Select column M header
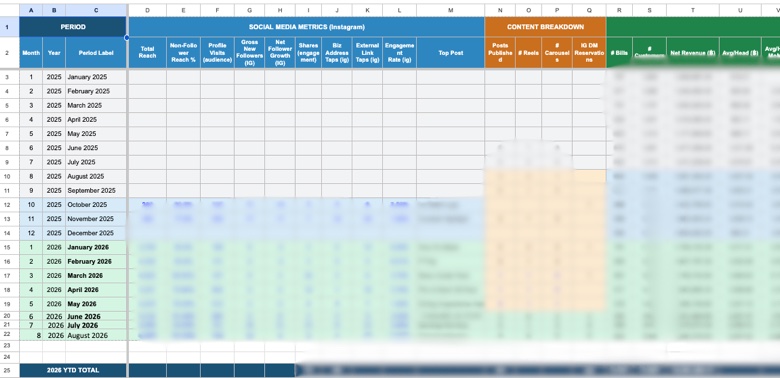 pos(450,10)
